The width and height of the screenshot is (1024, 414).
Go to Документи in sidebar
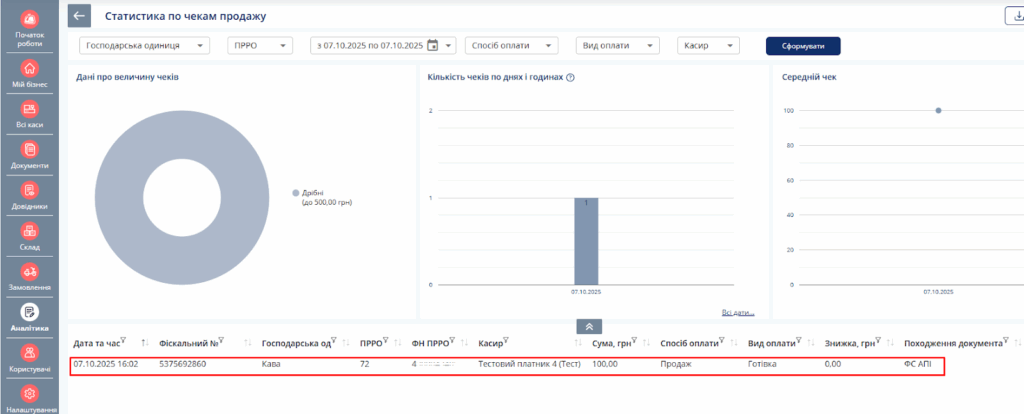click(x=29, y=154)
